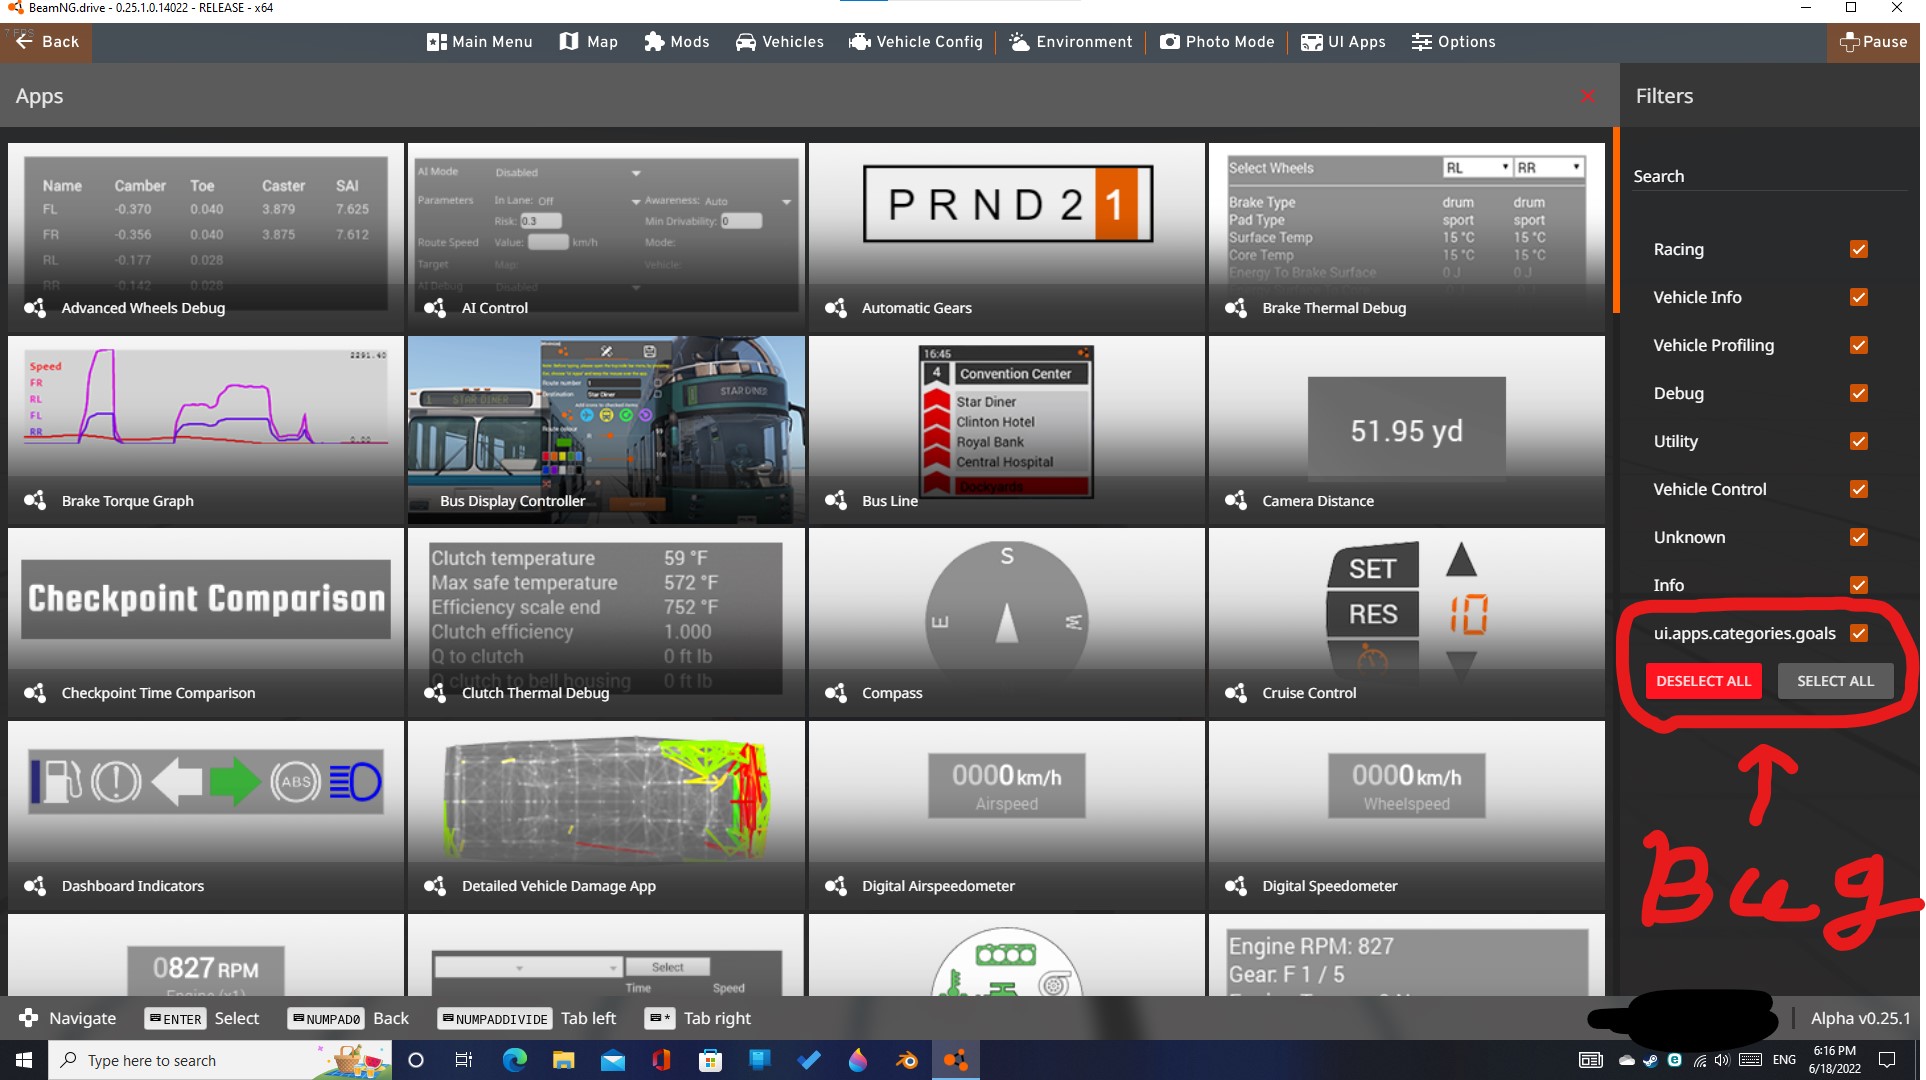This screenshot has height=1080, width=1926.
Task: Select the Dashboard Indicators app thumbnail
Action: coord(206,816)
